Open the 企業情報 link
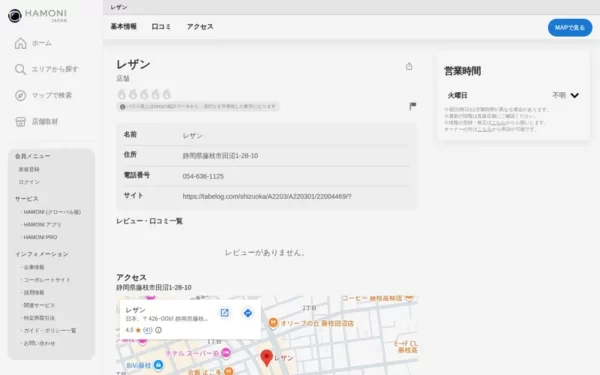Viewport: 600px width, 375px height. coord(34,267)
